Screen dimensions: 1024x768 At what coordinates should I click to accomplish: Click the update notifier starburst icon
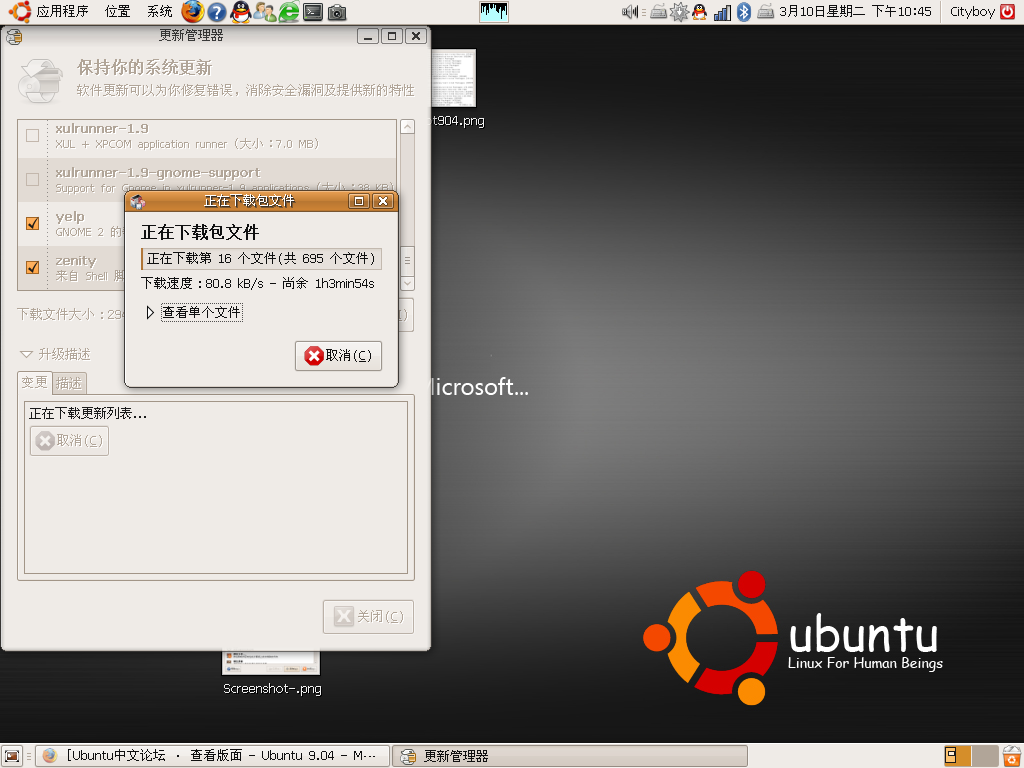[679, 12]
